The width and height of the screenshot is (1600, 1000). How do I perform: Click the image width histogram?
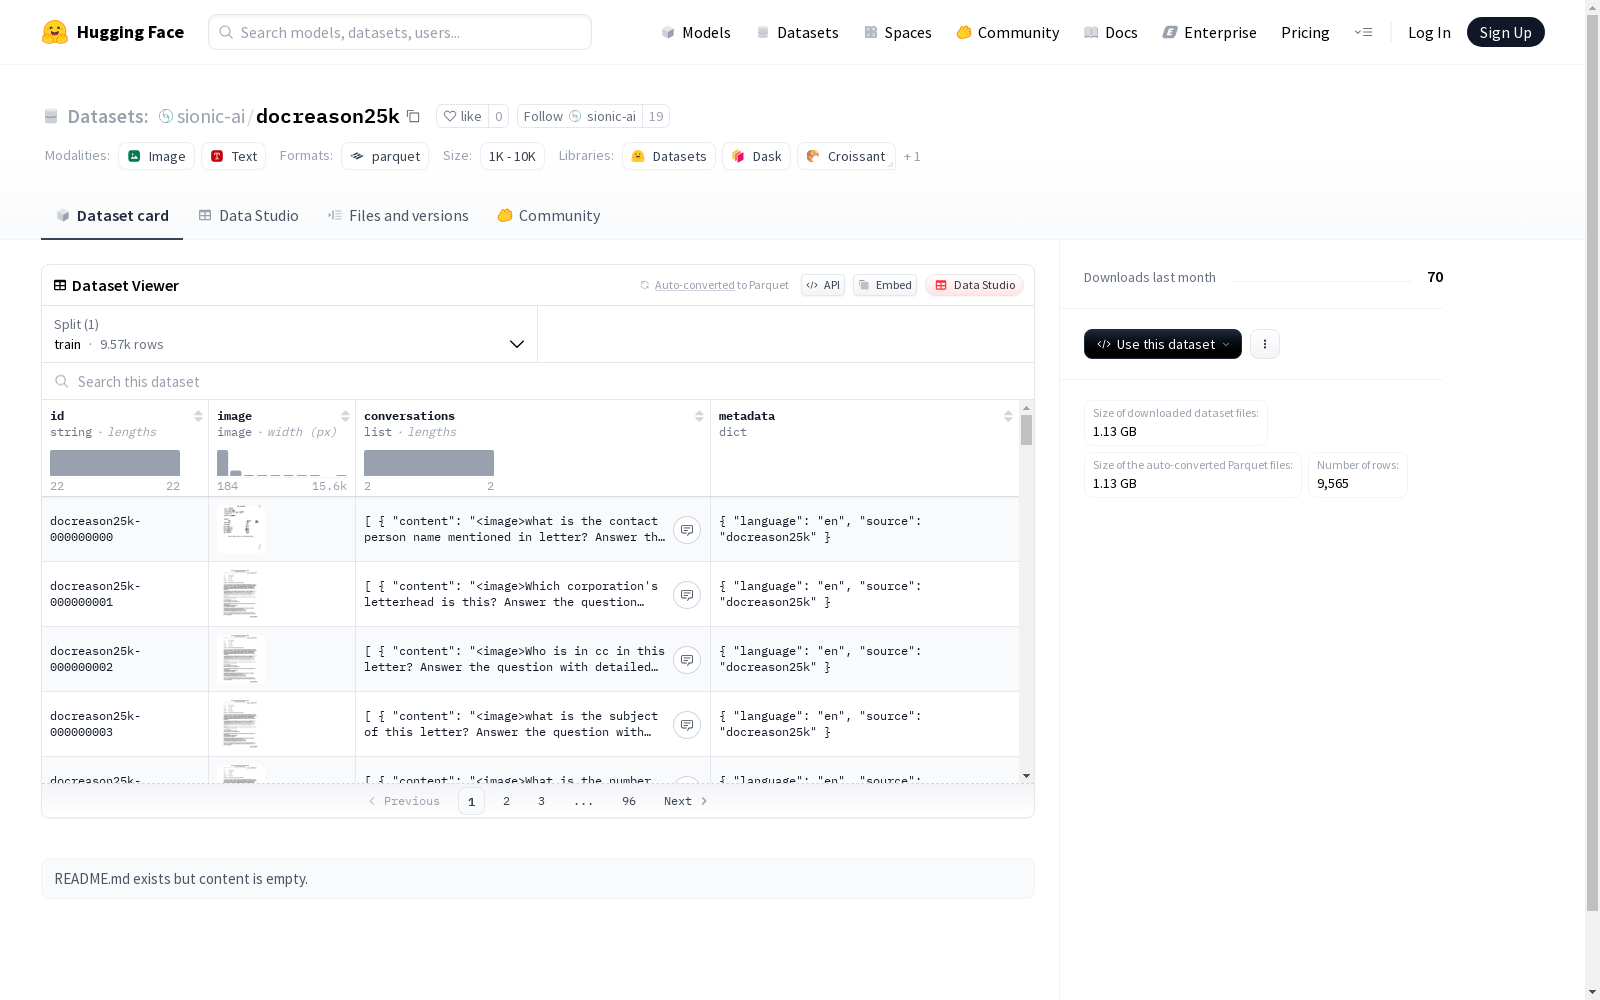click(282, 463)
